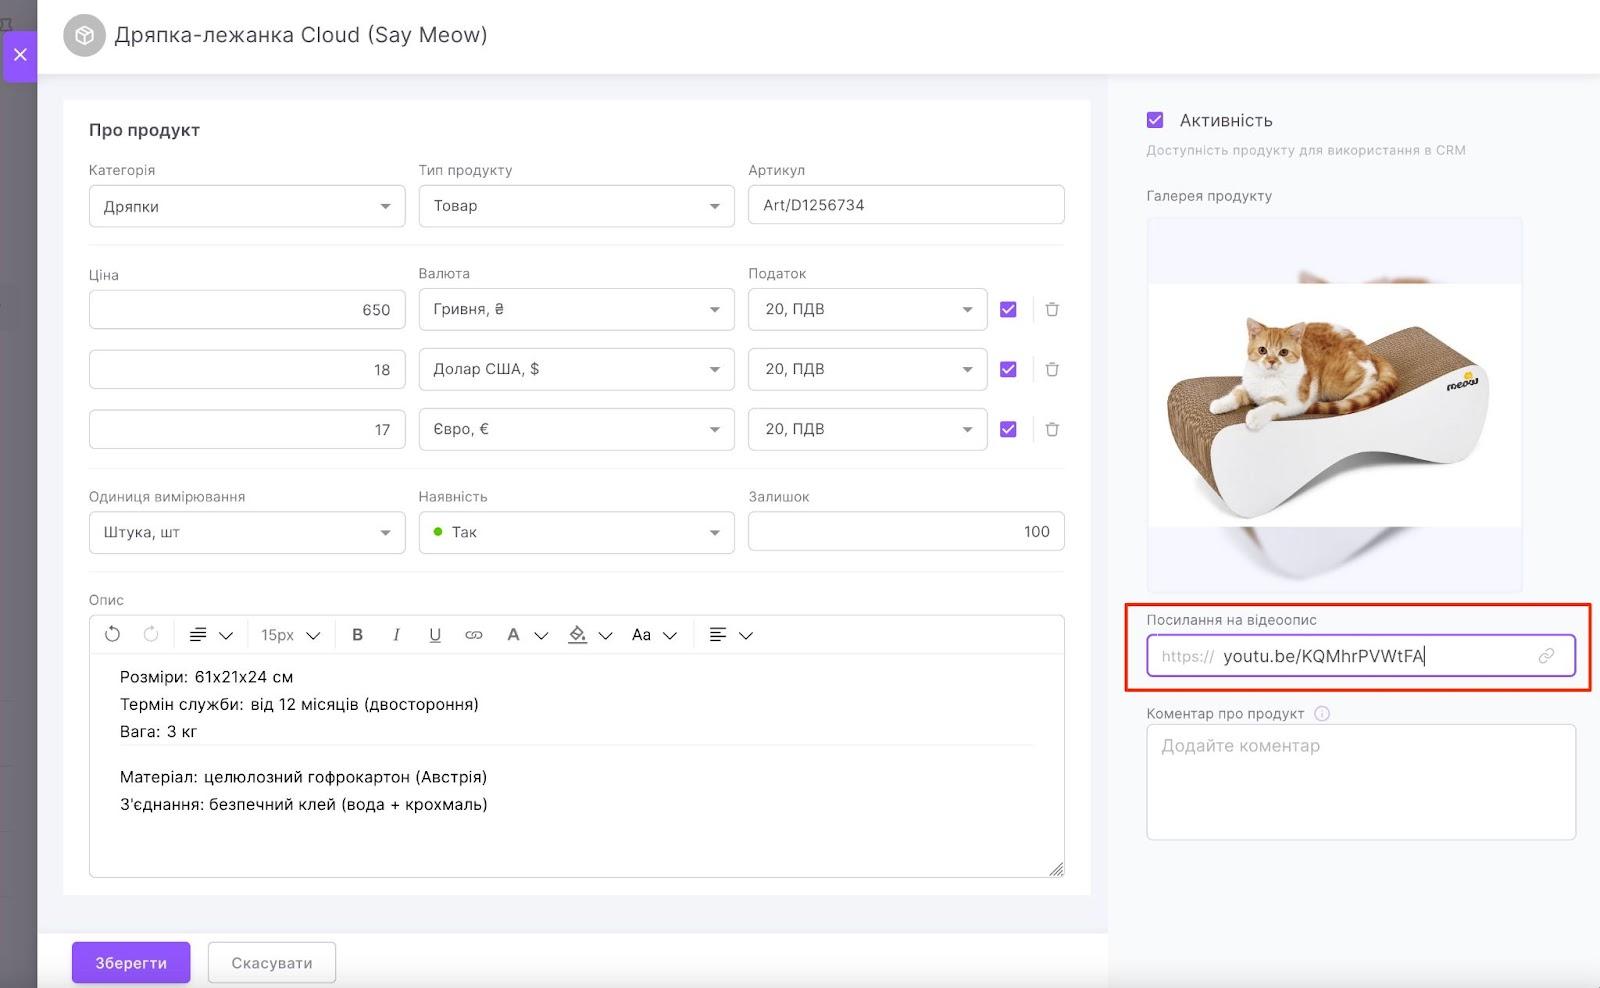The image size is (1600, 988).
Task: Click the Артикул input field
Action: (x=905, y=205)
